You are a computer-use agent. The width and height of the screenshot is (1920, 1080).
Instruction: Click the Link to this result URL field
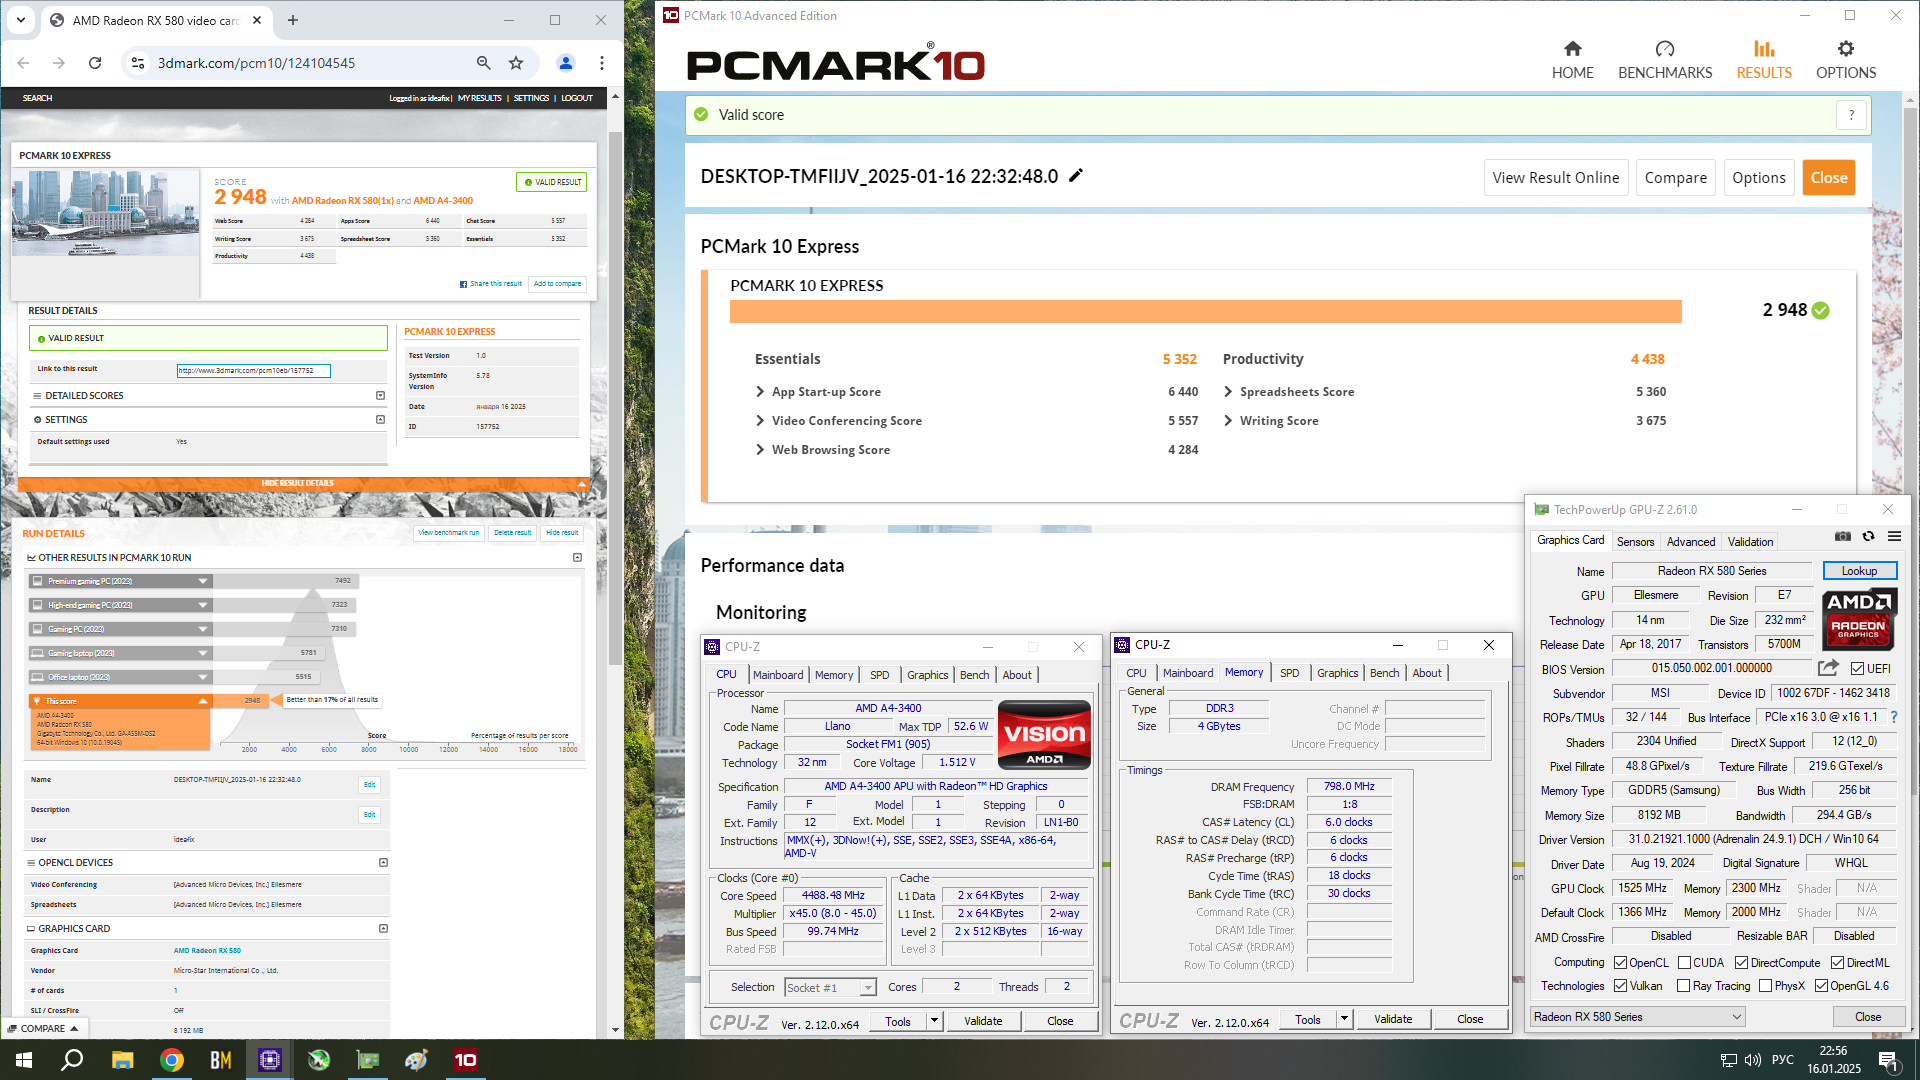[254, 371]
